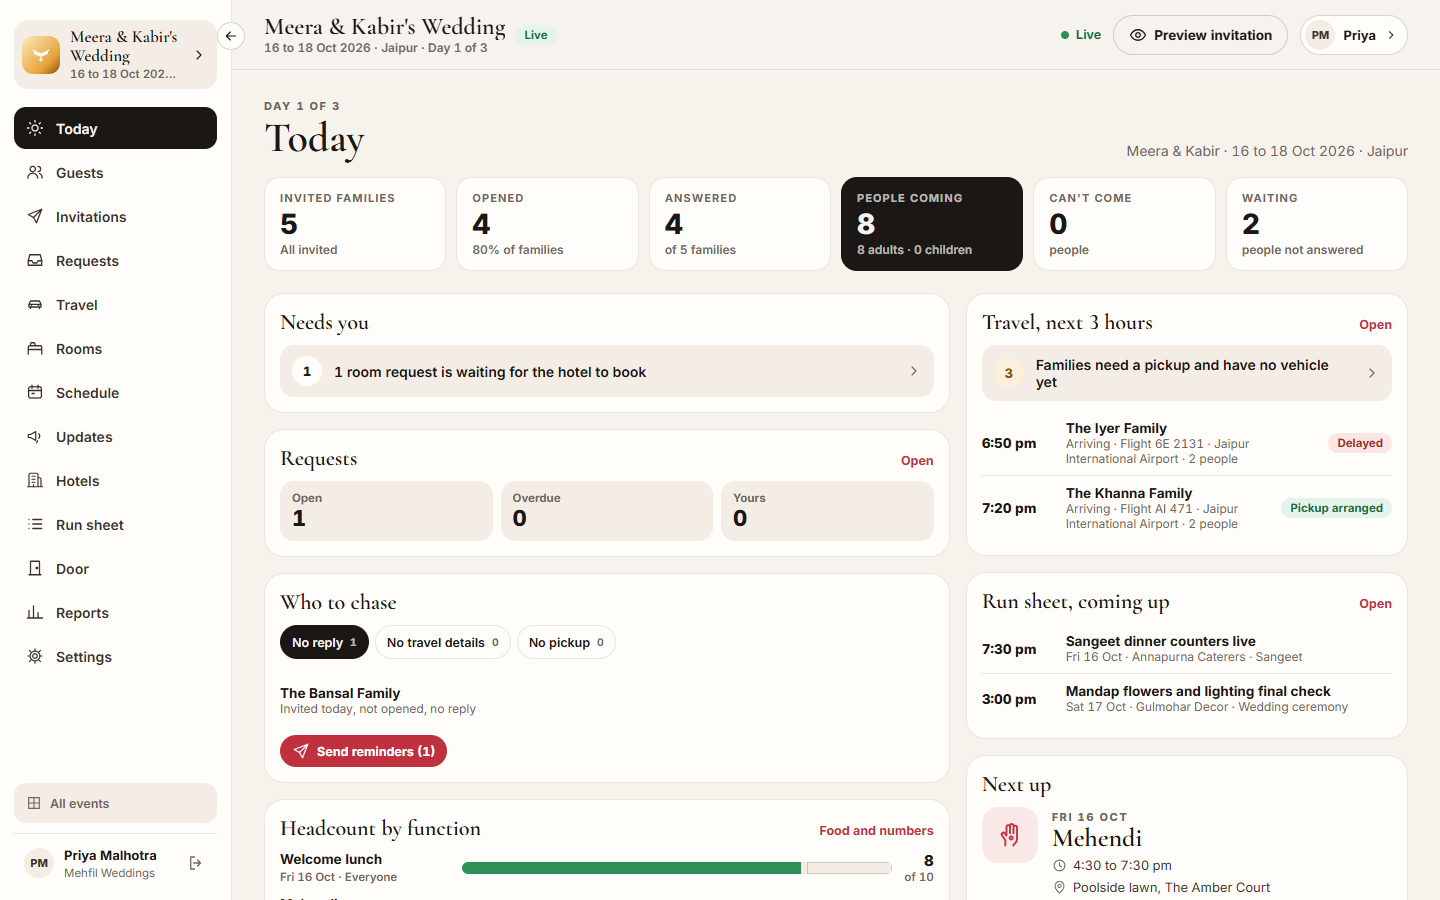
Task: Click the green Live badge beside wedding title
Action: tap(536, 35)
